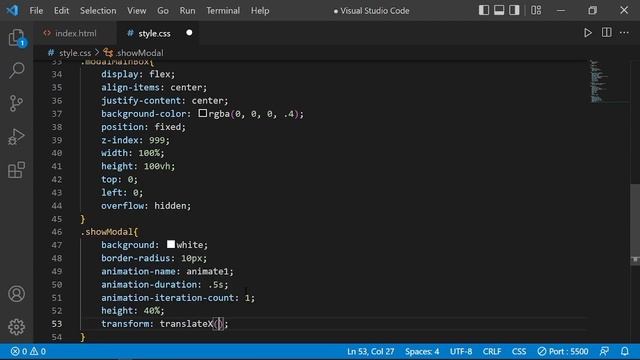Open the Run menu
Screen dimensions: 640x360
[187, 11]
